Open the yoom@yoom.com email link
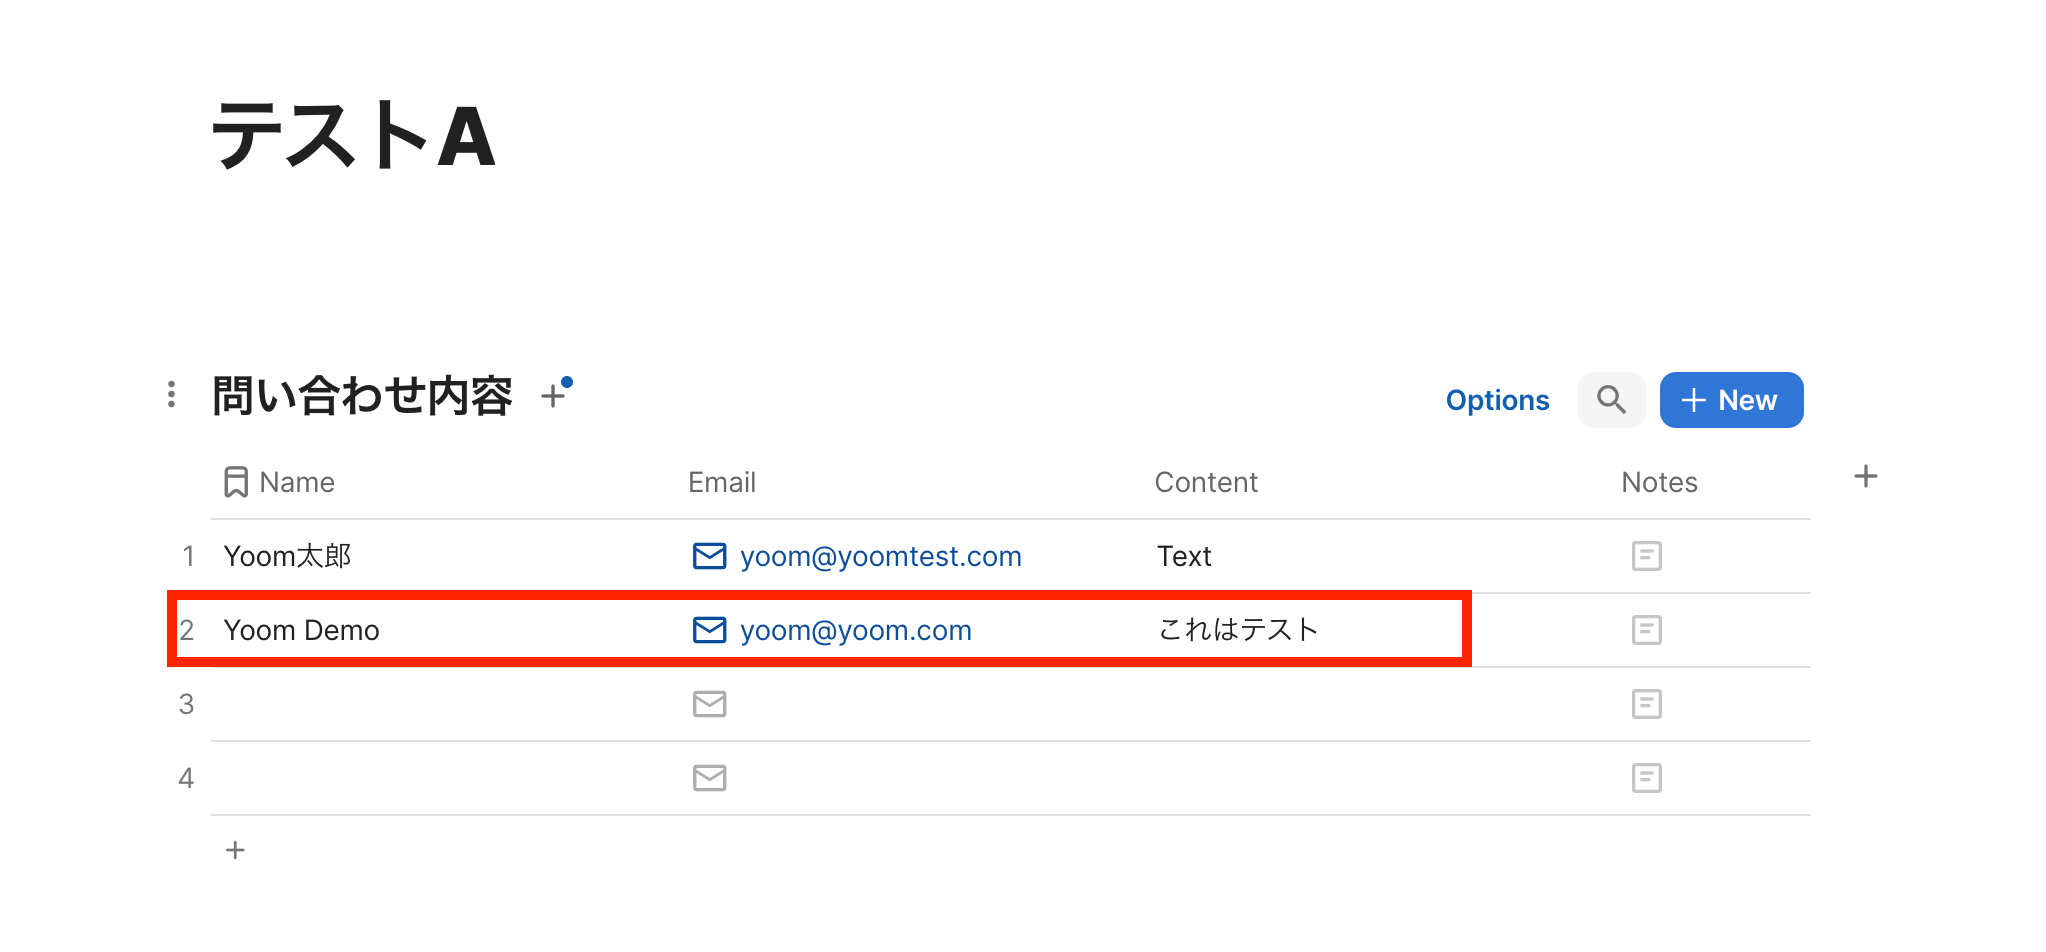Screen dimensions: 2046x952 point(855,630)
